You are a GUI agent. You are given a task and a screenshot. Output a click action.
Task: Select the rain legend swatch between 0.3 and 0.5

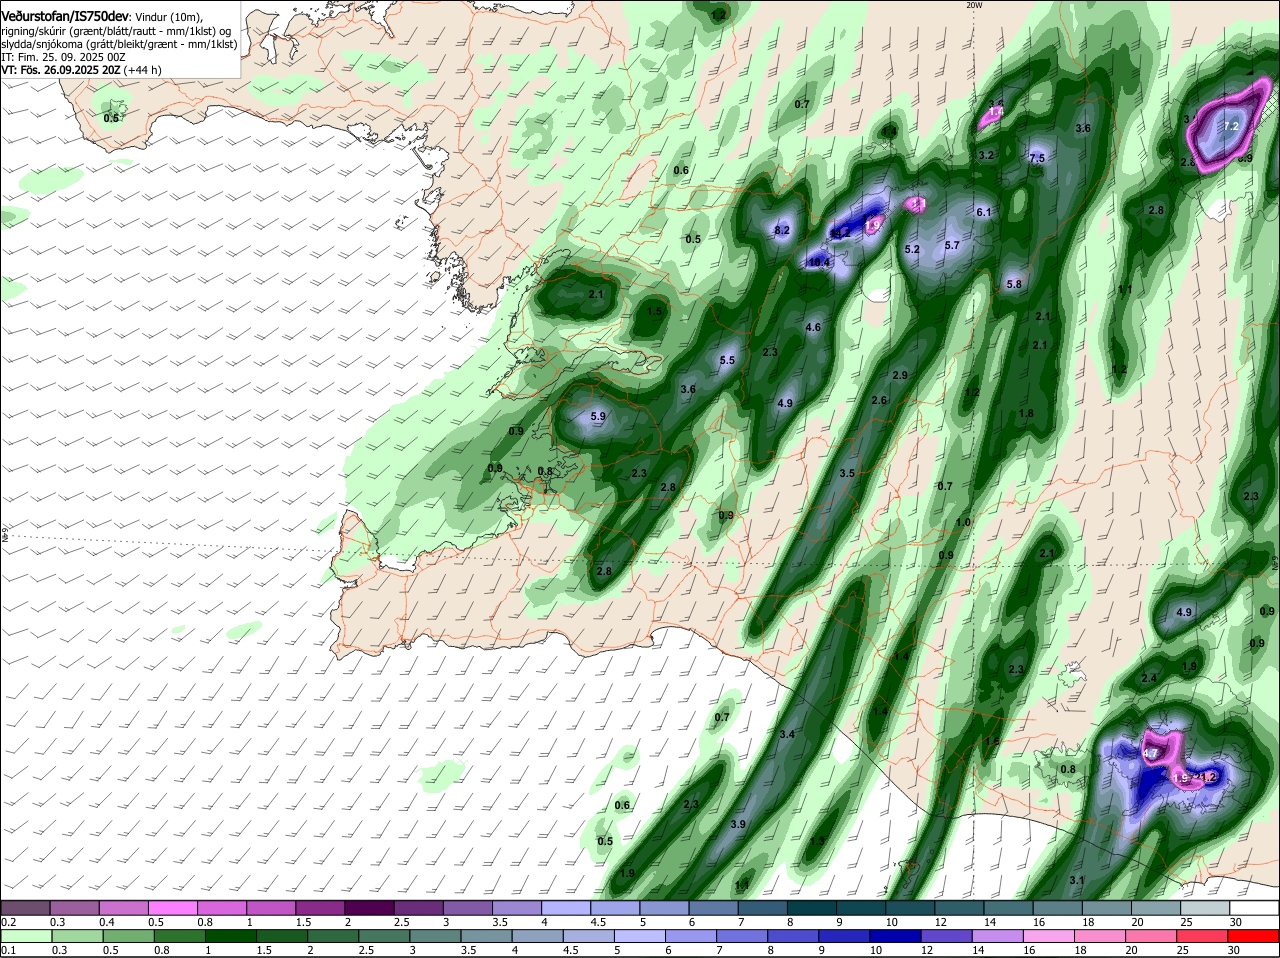coord(79,936)
